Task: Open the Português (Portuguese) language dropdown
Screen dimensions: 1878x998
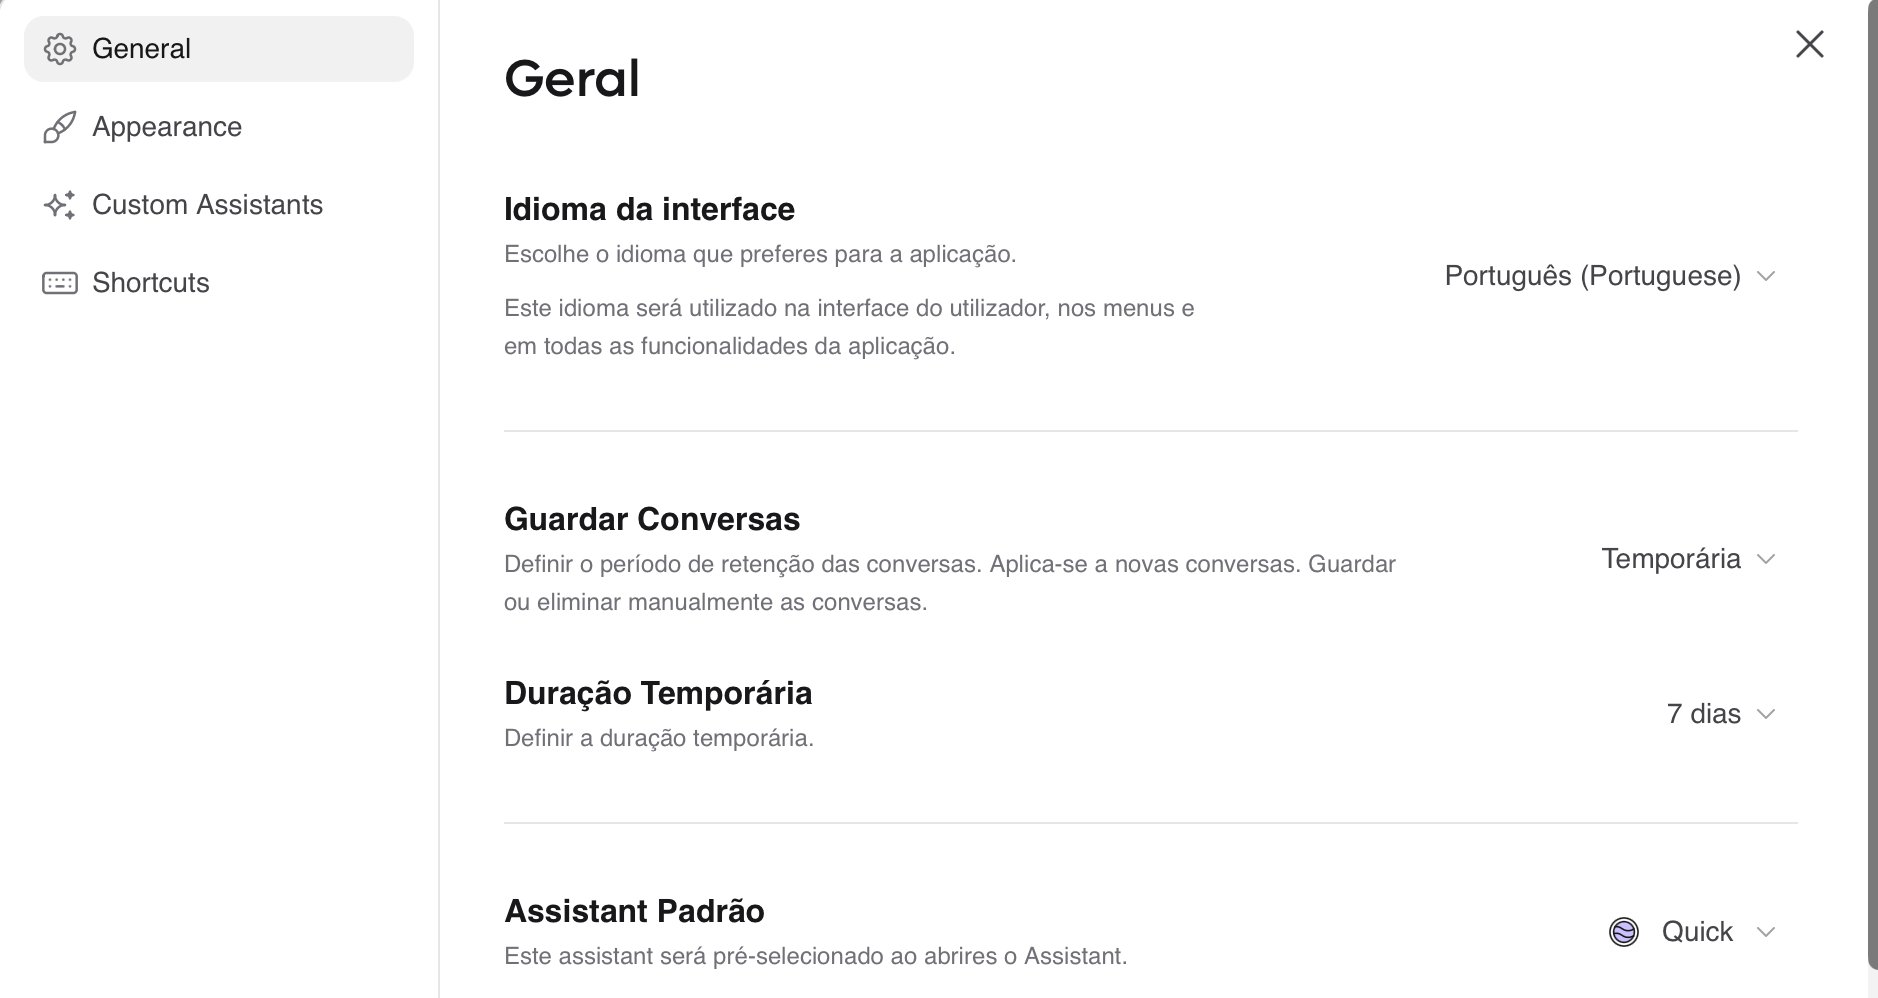Action: pyautogui.click(x=1610, y=276)
